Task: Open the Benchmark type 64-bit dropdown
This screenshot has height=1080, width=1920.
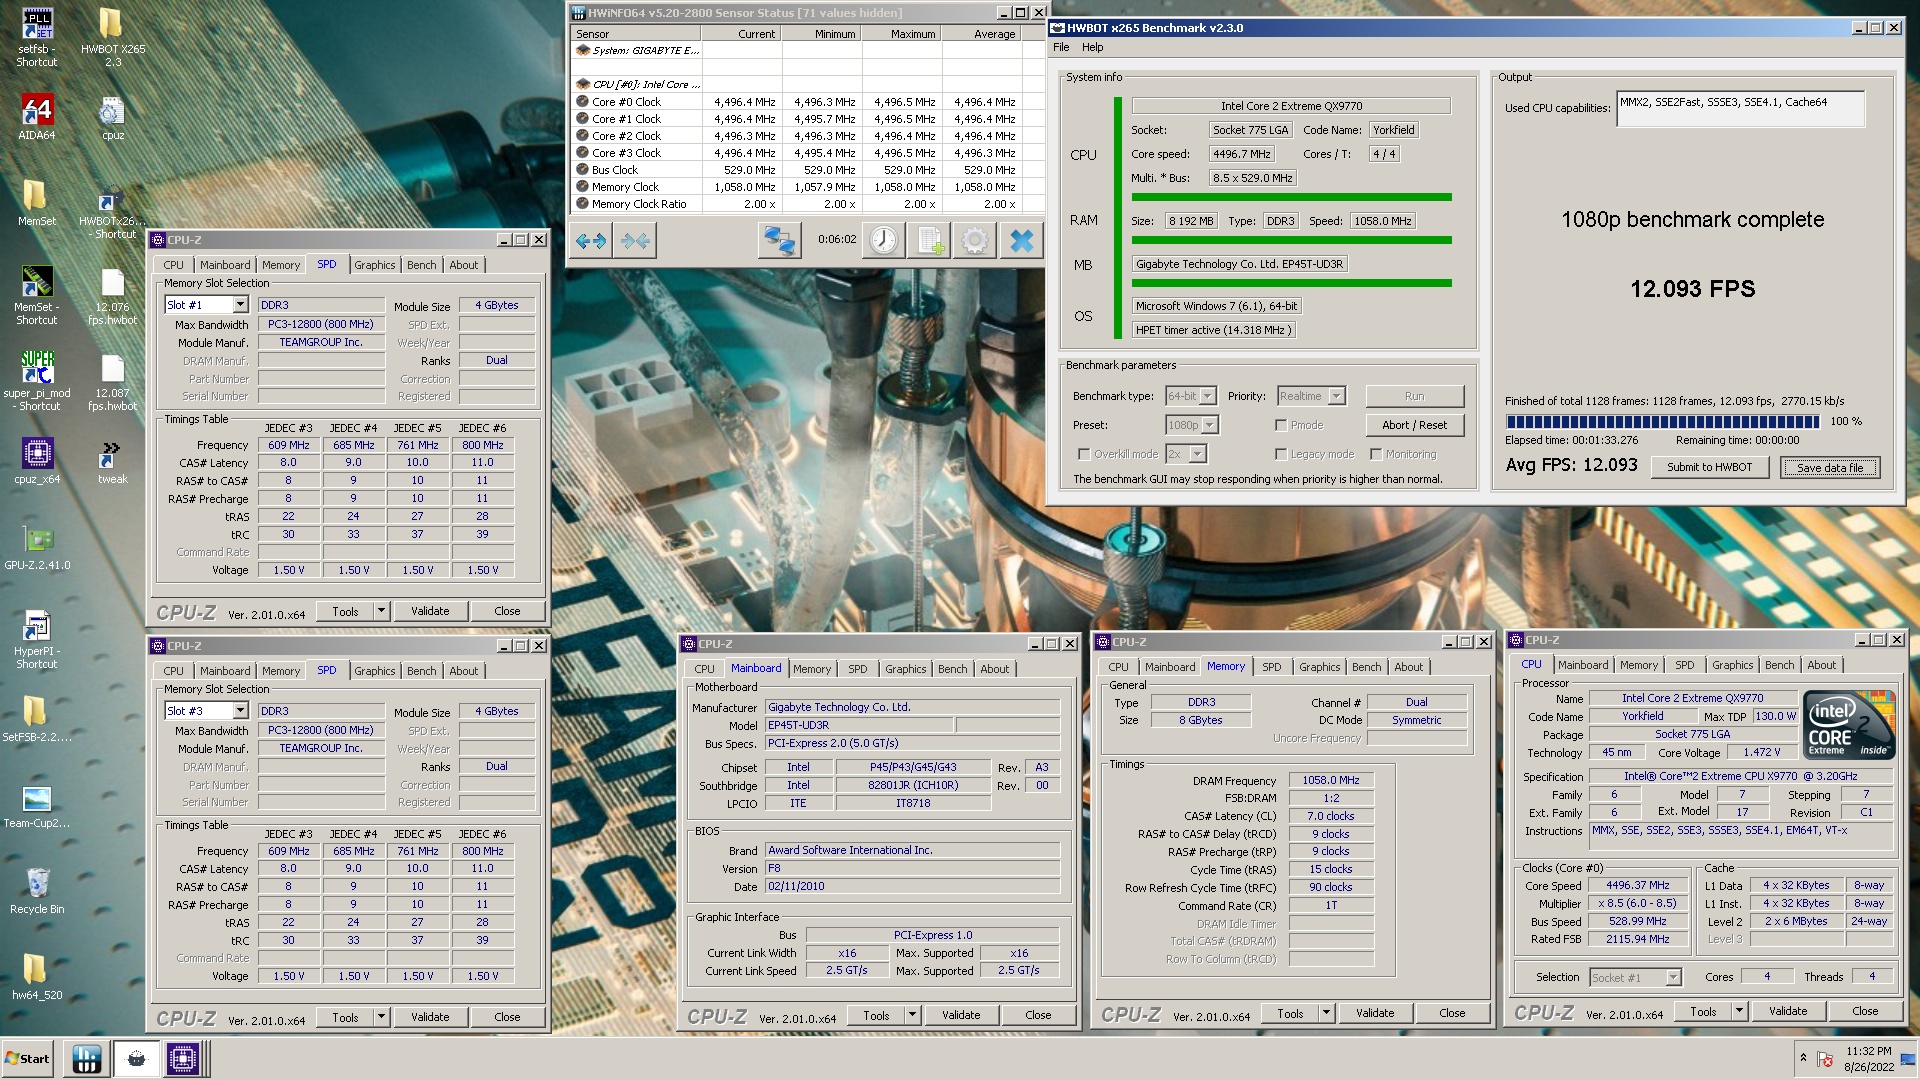Action: (1191, 396)
